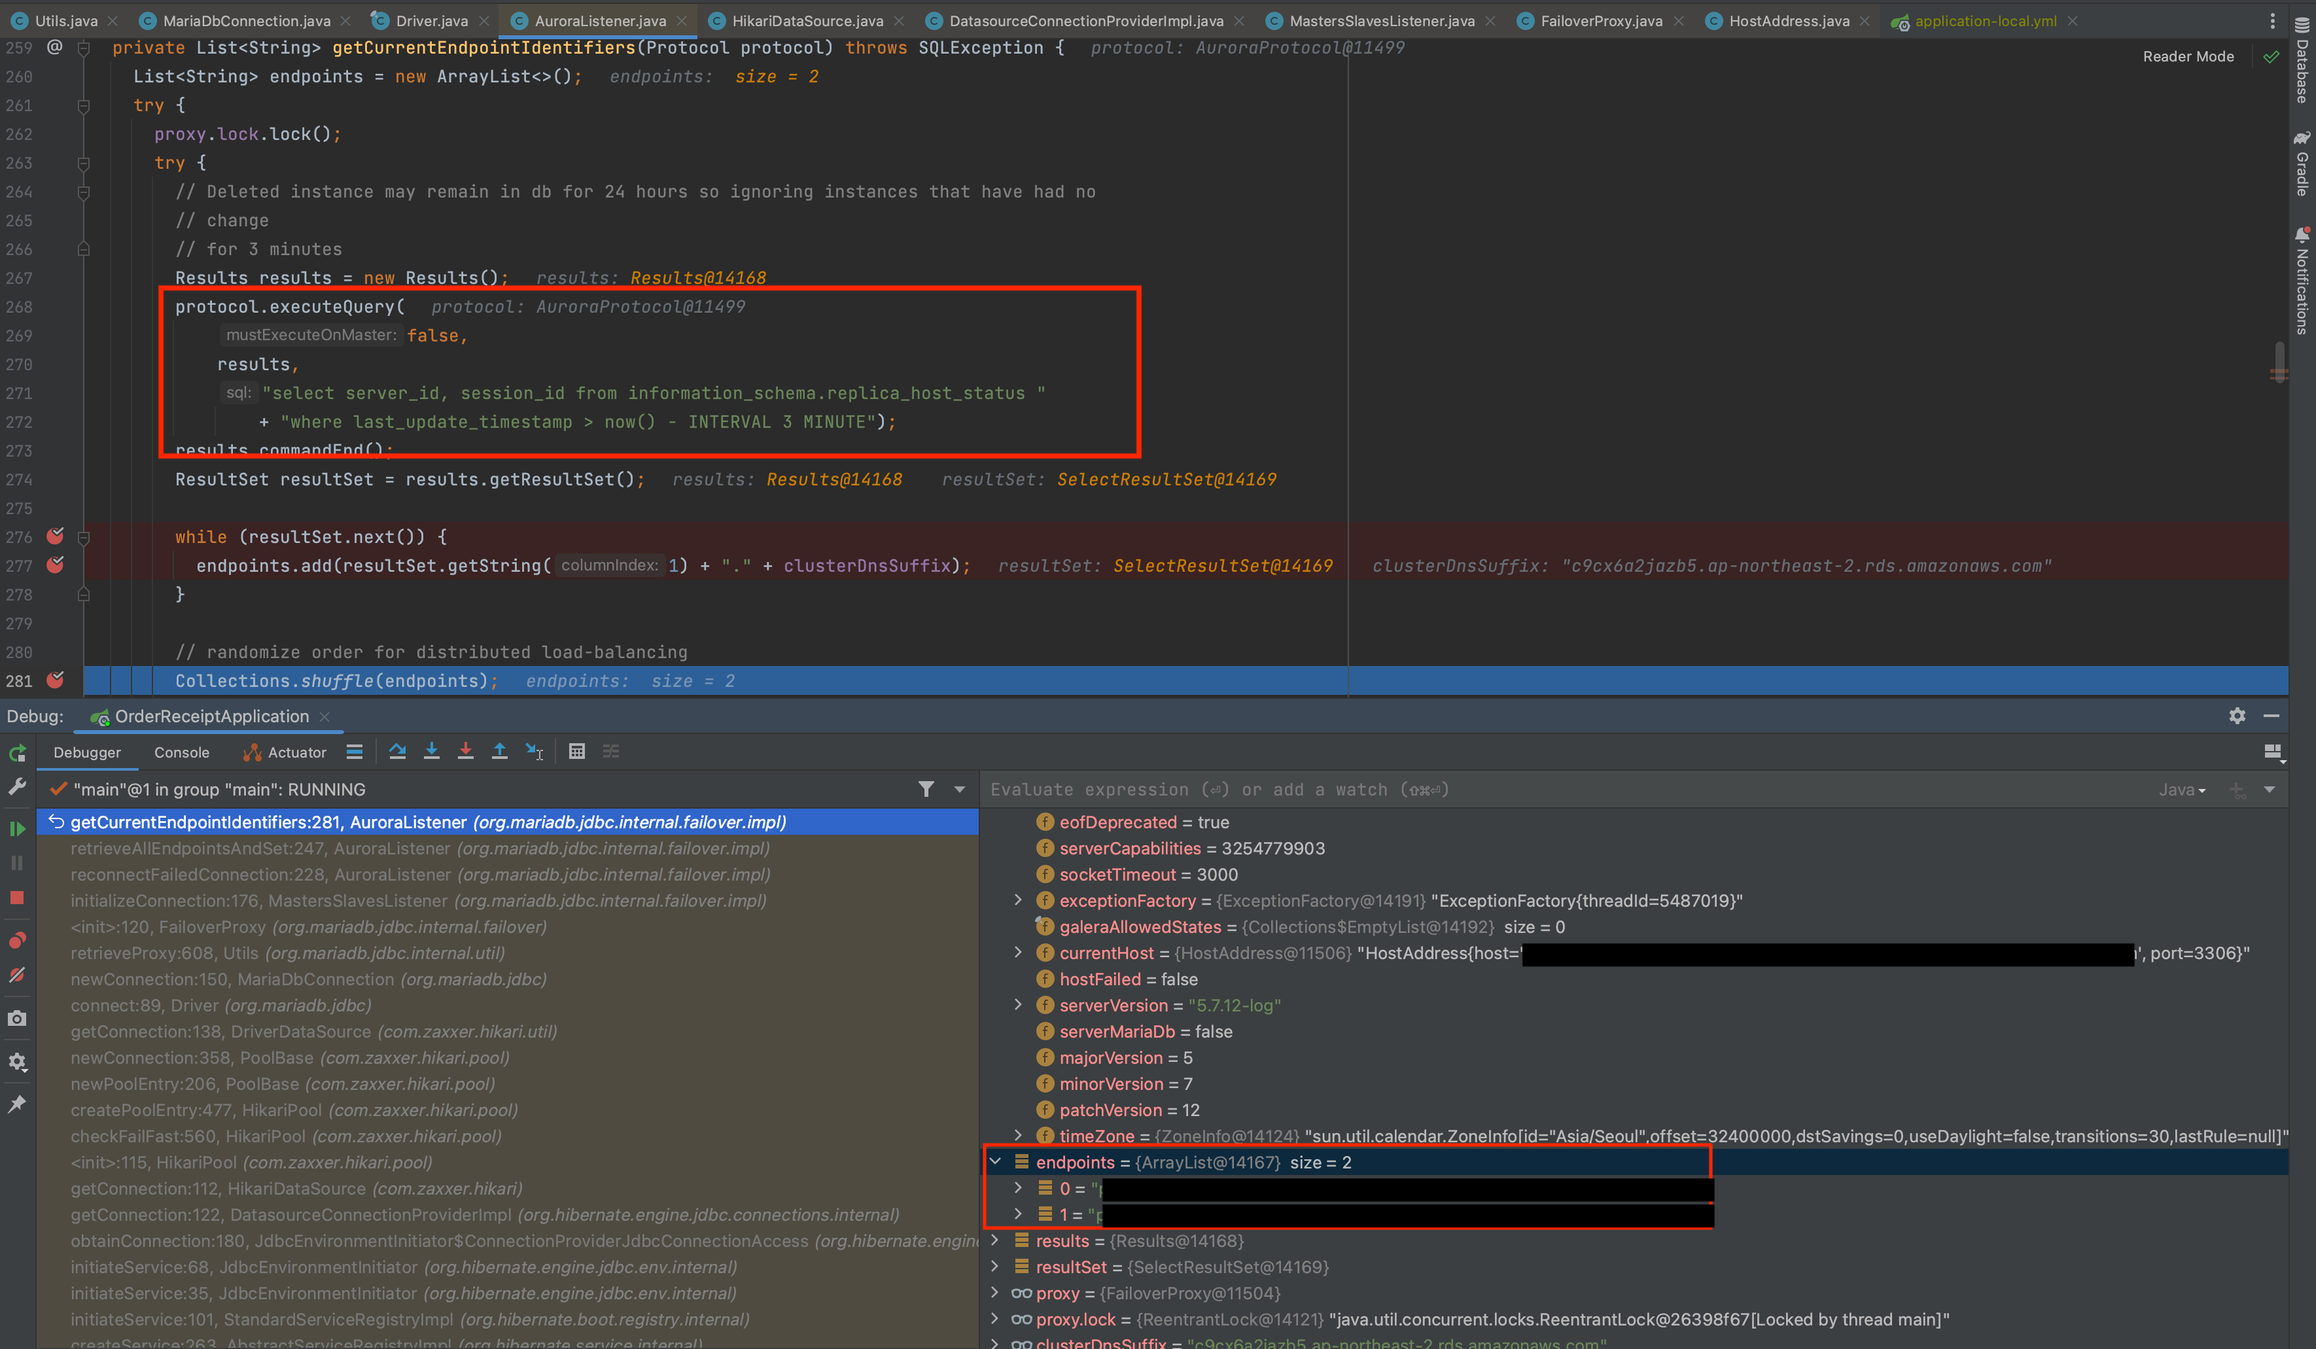Click layout settings icon in debugger toolbar
Image resolution: width=2316 pixels, height=1349 pixels.
[2273, 752]
